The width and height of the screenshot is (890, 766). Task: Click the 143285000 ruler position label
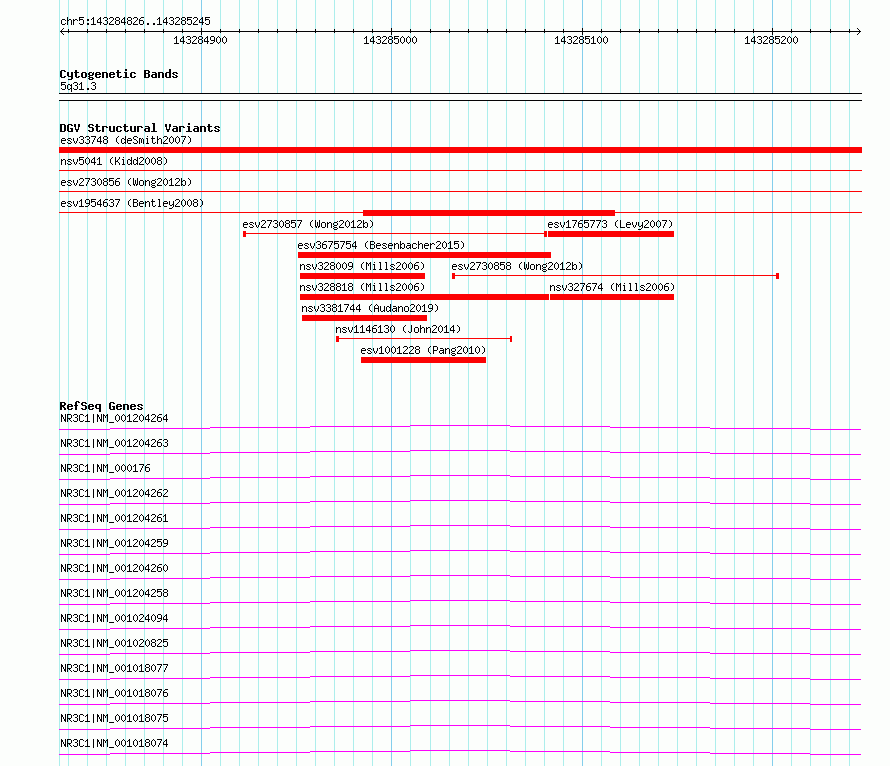(391, 40)
